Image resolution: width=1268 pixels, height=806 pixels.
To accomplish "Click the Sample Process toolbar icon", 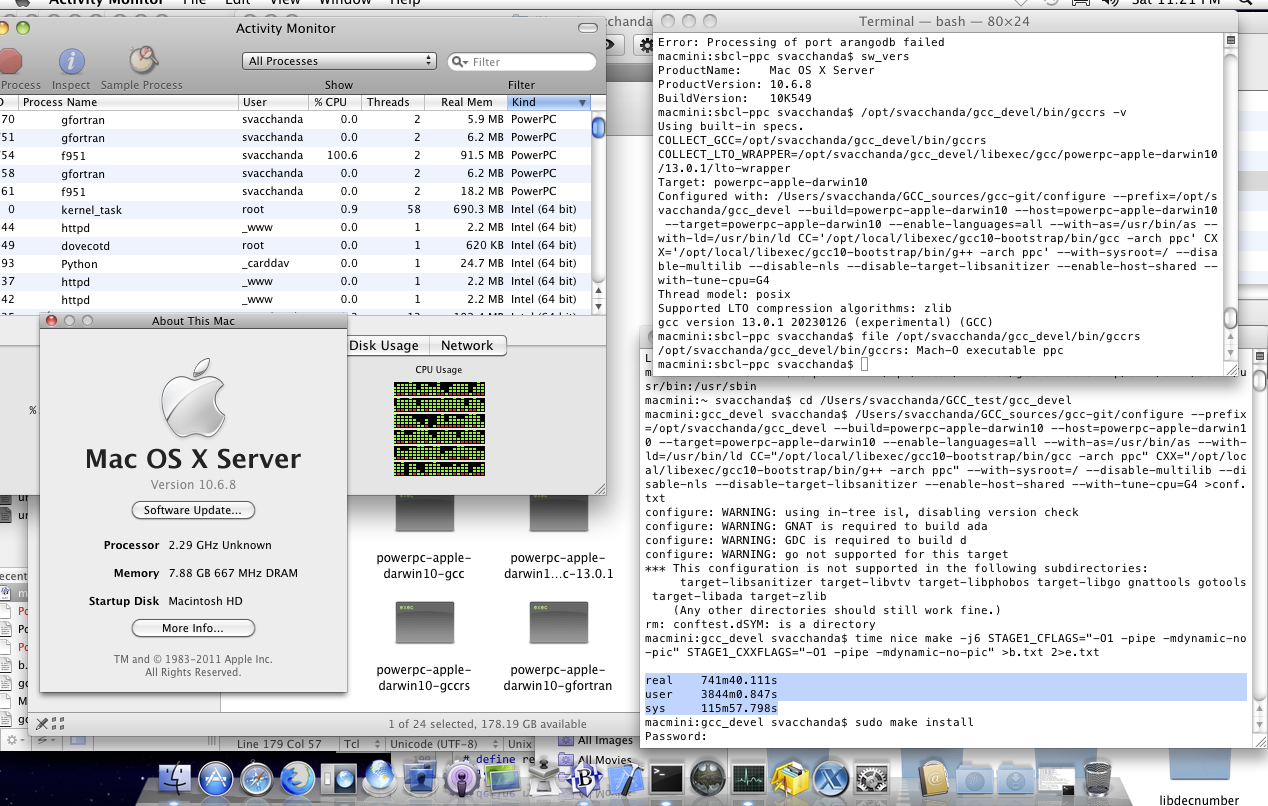I will (x=142, y=61).
